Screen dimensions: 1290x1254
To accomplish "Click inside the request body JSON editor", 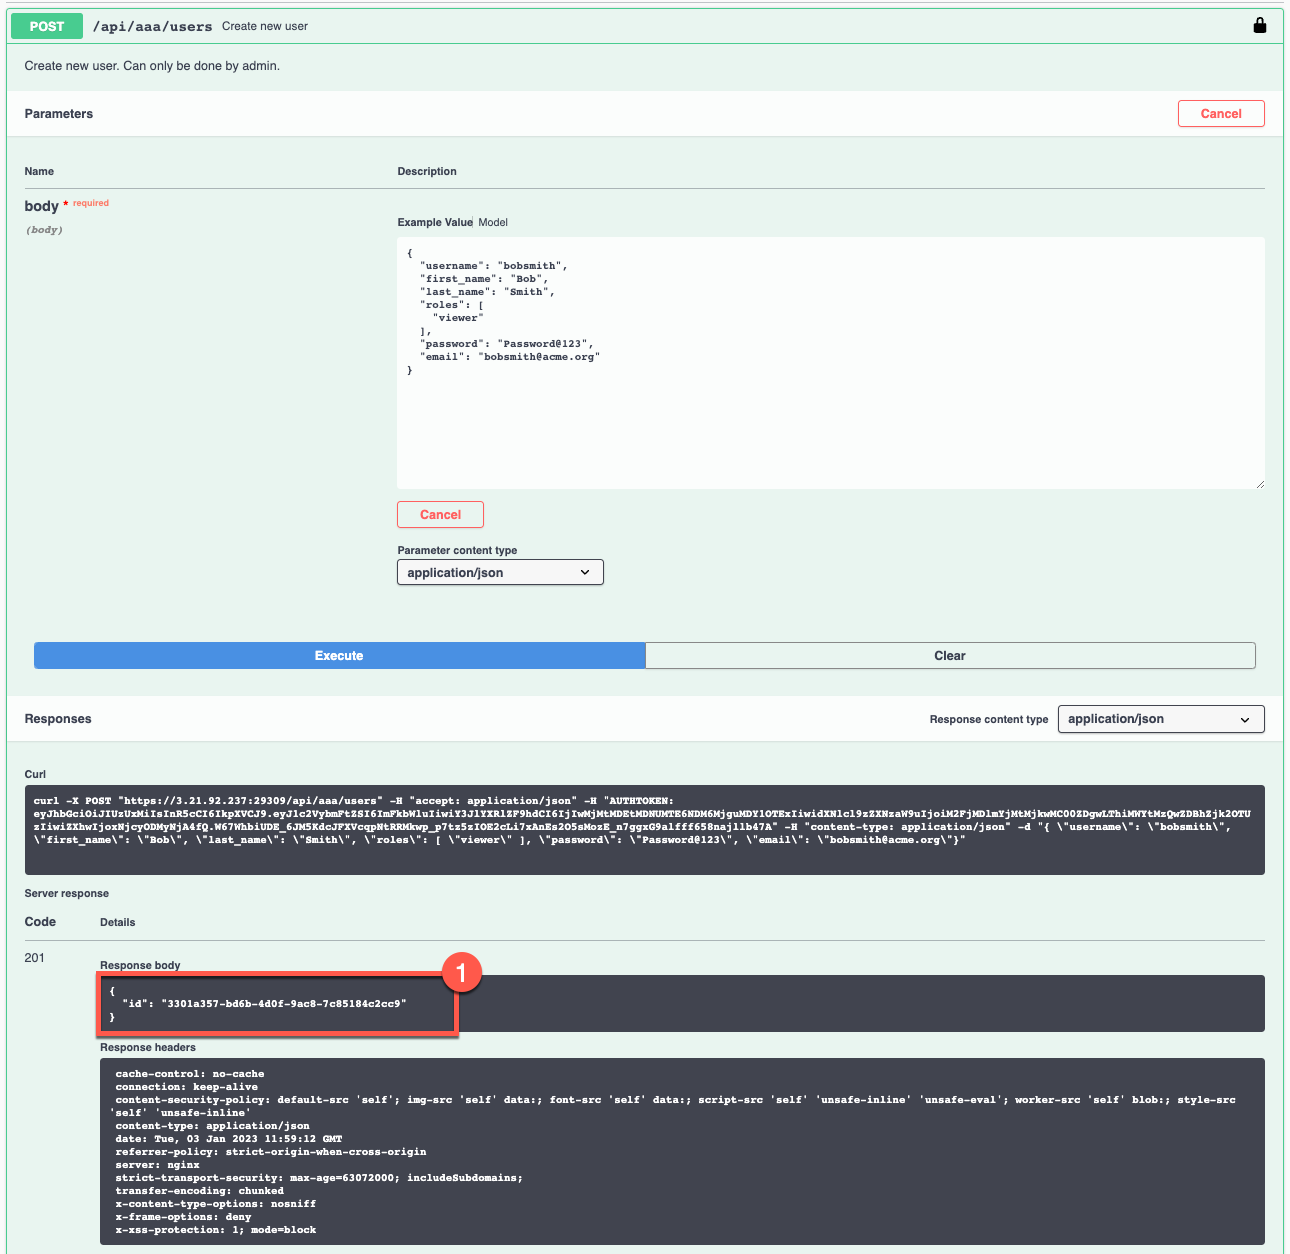I will pos(830,360).
